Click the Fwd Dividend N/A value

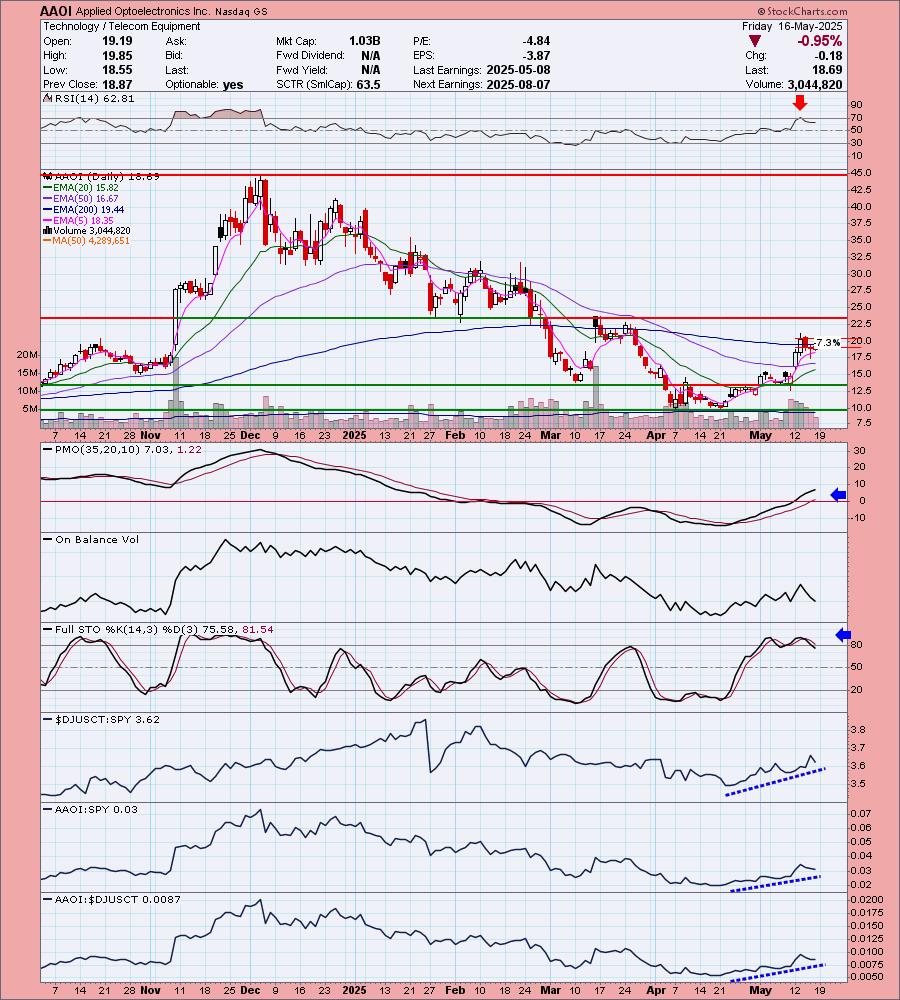371,55
